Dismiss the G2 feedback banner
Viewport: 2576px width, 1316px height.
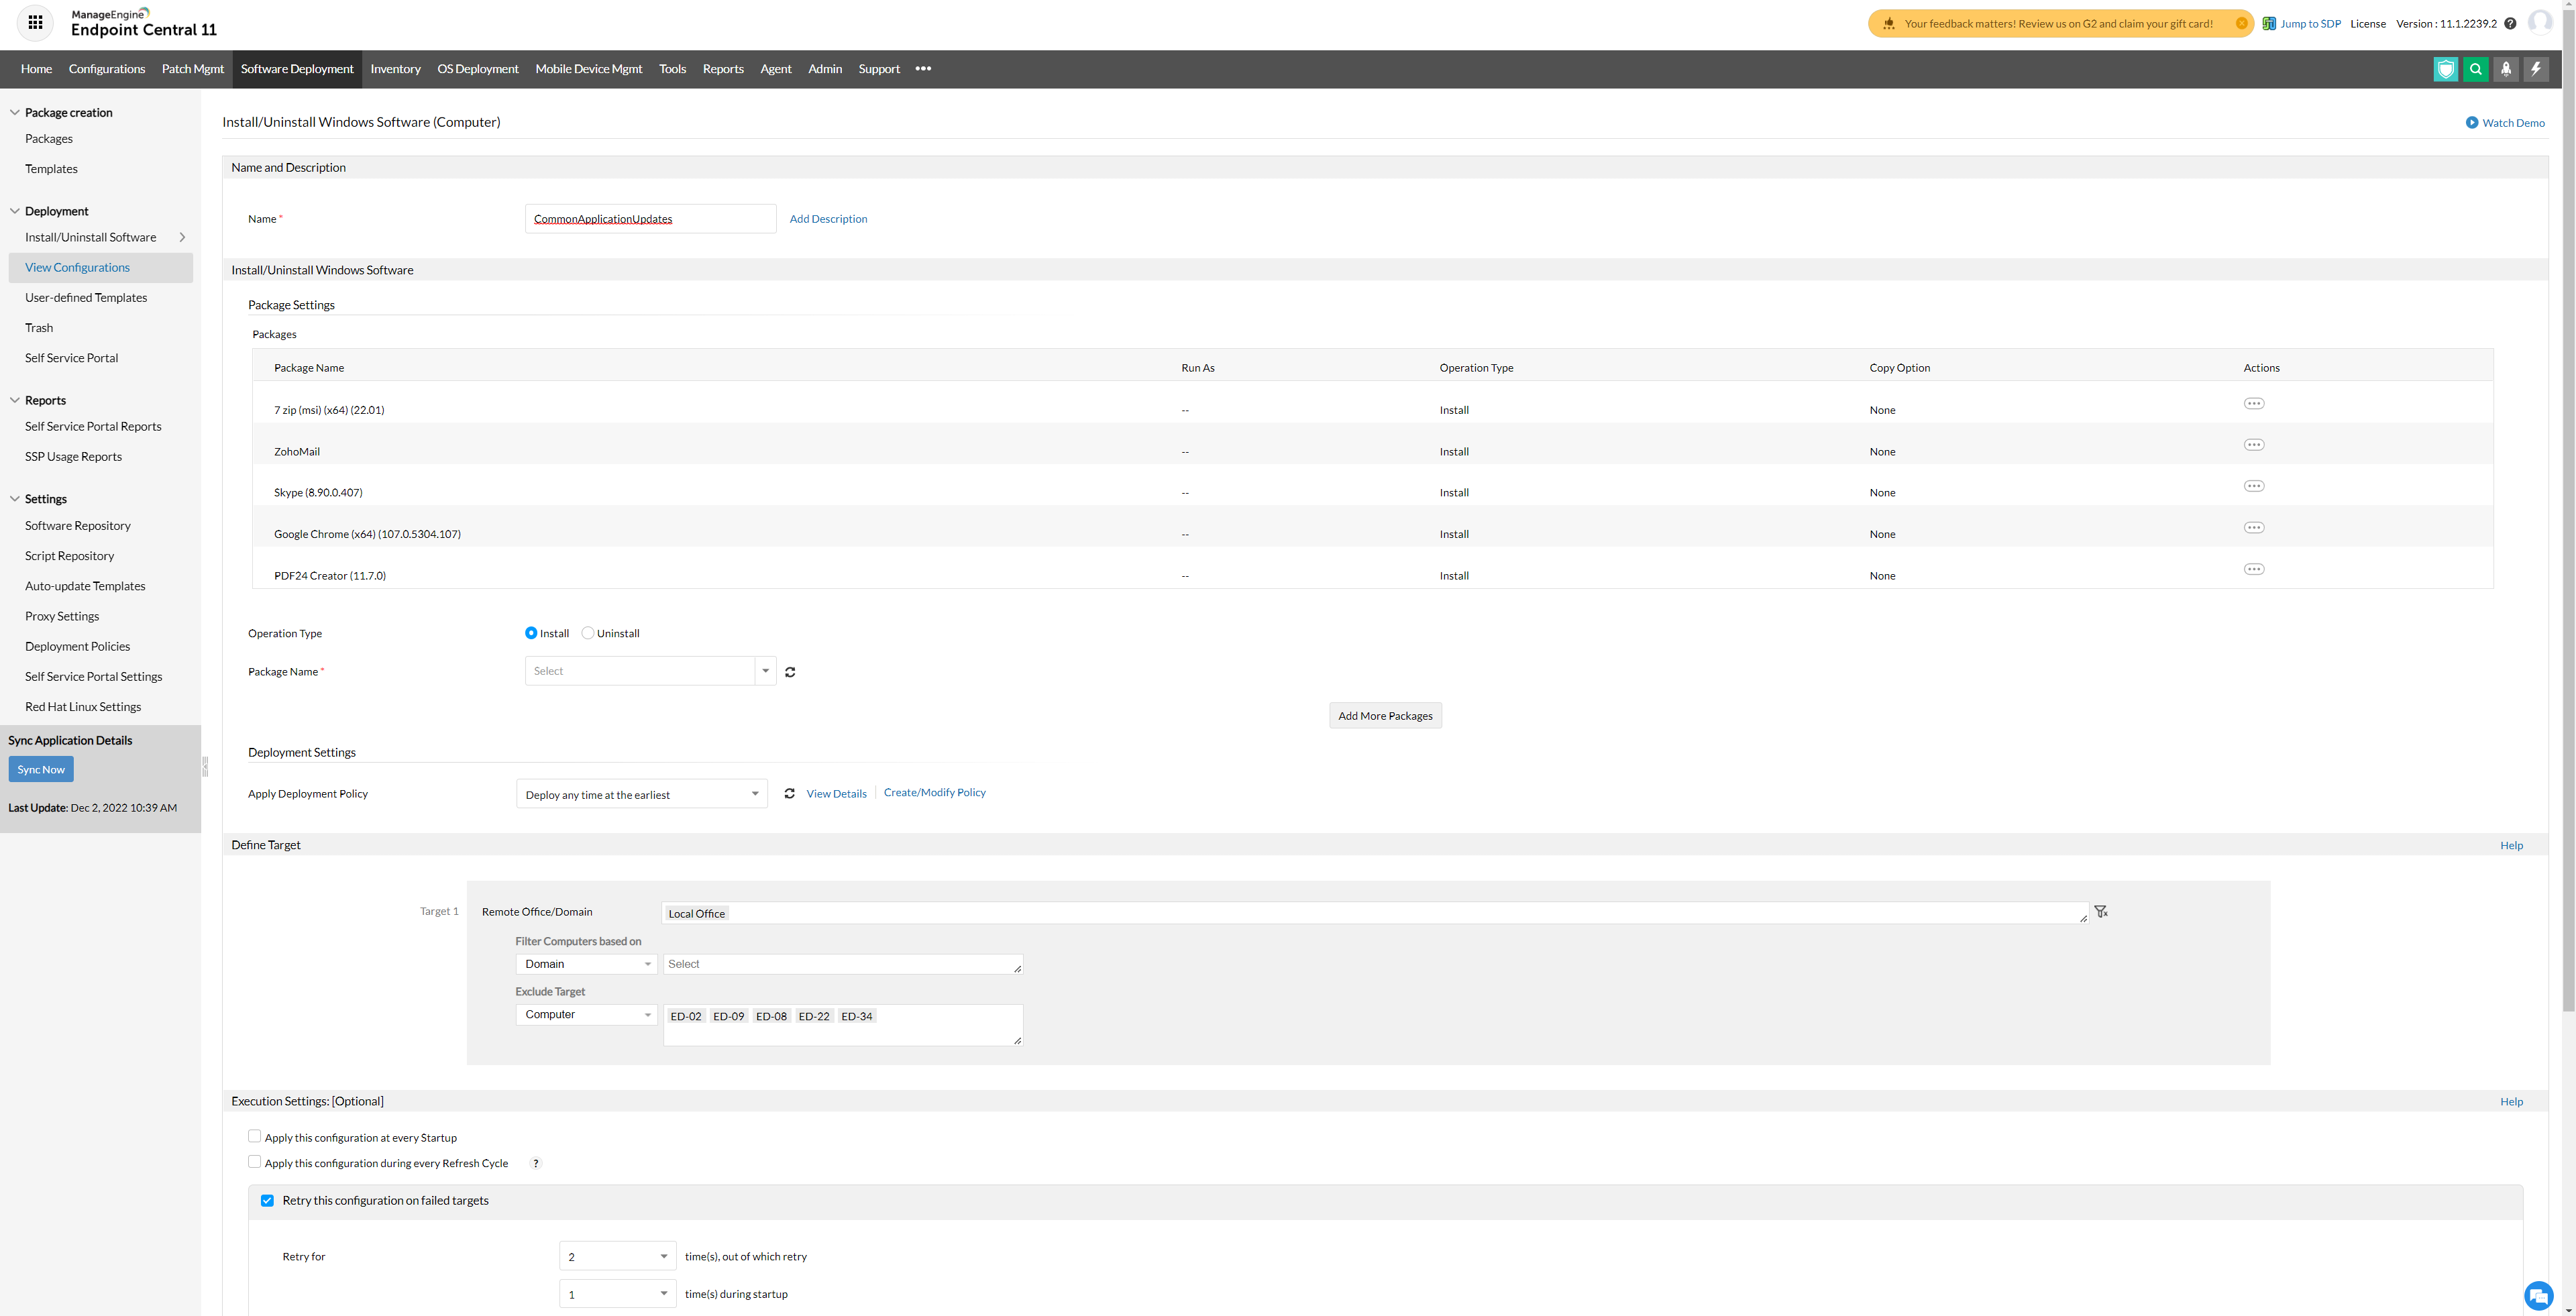click(x=2241, y=23)
